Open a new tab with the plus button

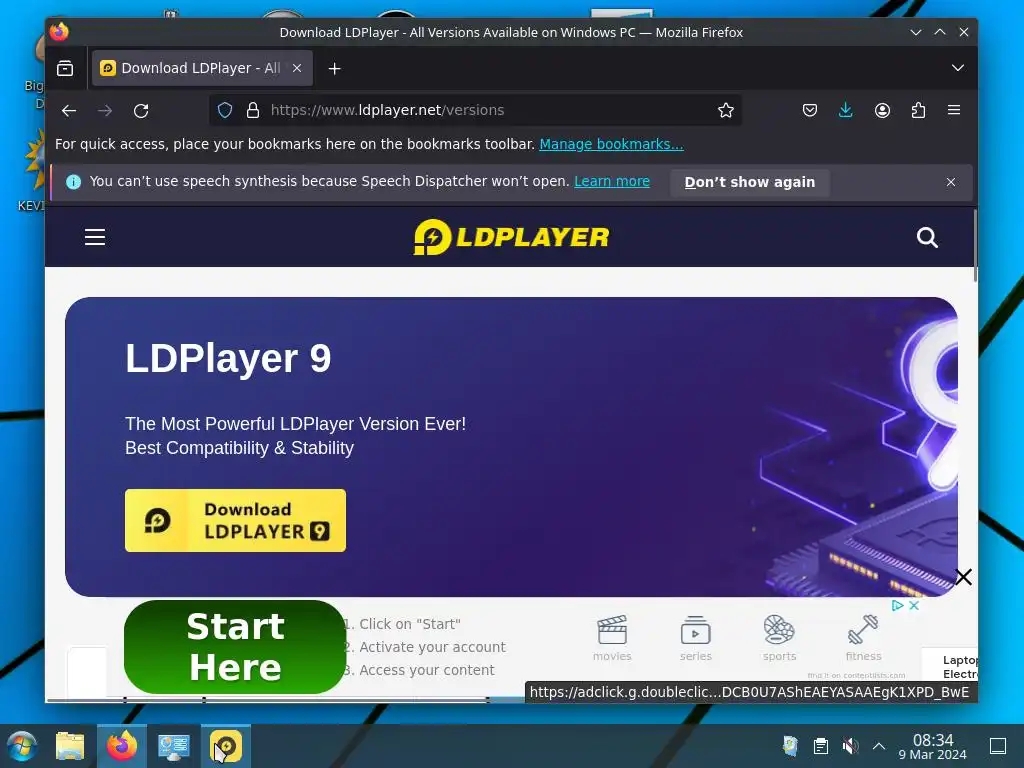point(334,69)
